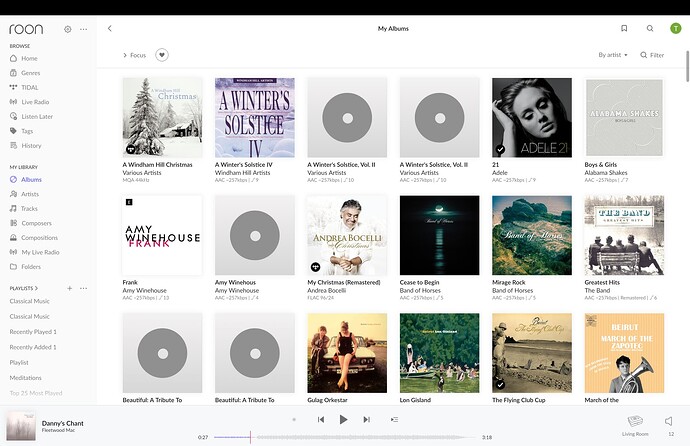Viewport: 690px width, 446px height.
Task: Open A Windham Hill Christmas album cover
Action: click(x=162, y=117)
